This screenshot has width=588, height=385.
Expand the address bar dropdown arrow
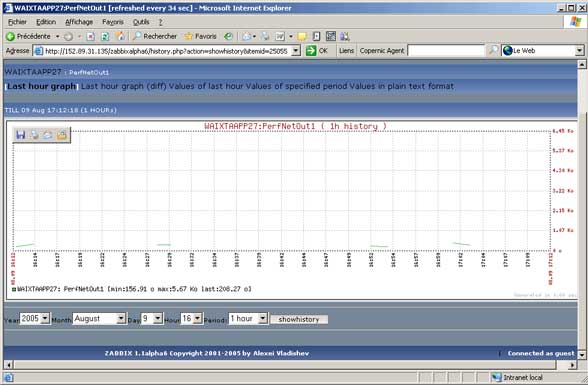(296, 51)
